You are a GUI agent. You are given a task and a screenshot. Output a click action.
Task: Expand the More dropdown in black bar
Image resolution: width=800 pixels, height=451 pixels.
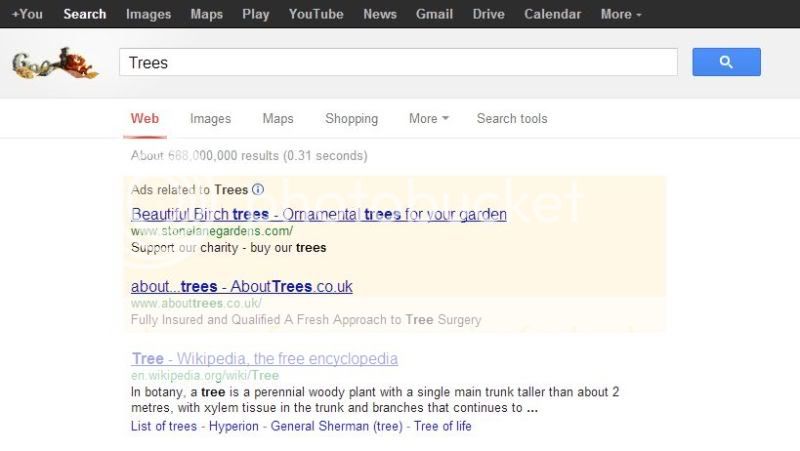coord(621,14)
